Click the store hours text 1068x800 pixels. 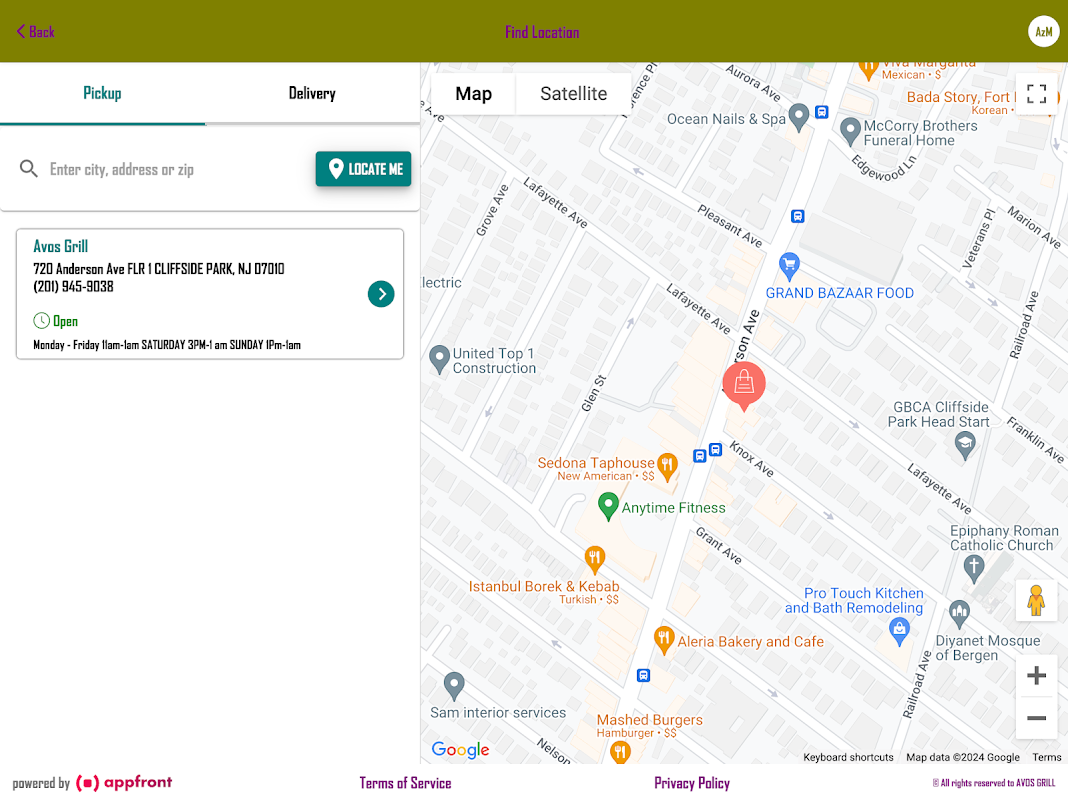[167, 345]
